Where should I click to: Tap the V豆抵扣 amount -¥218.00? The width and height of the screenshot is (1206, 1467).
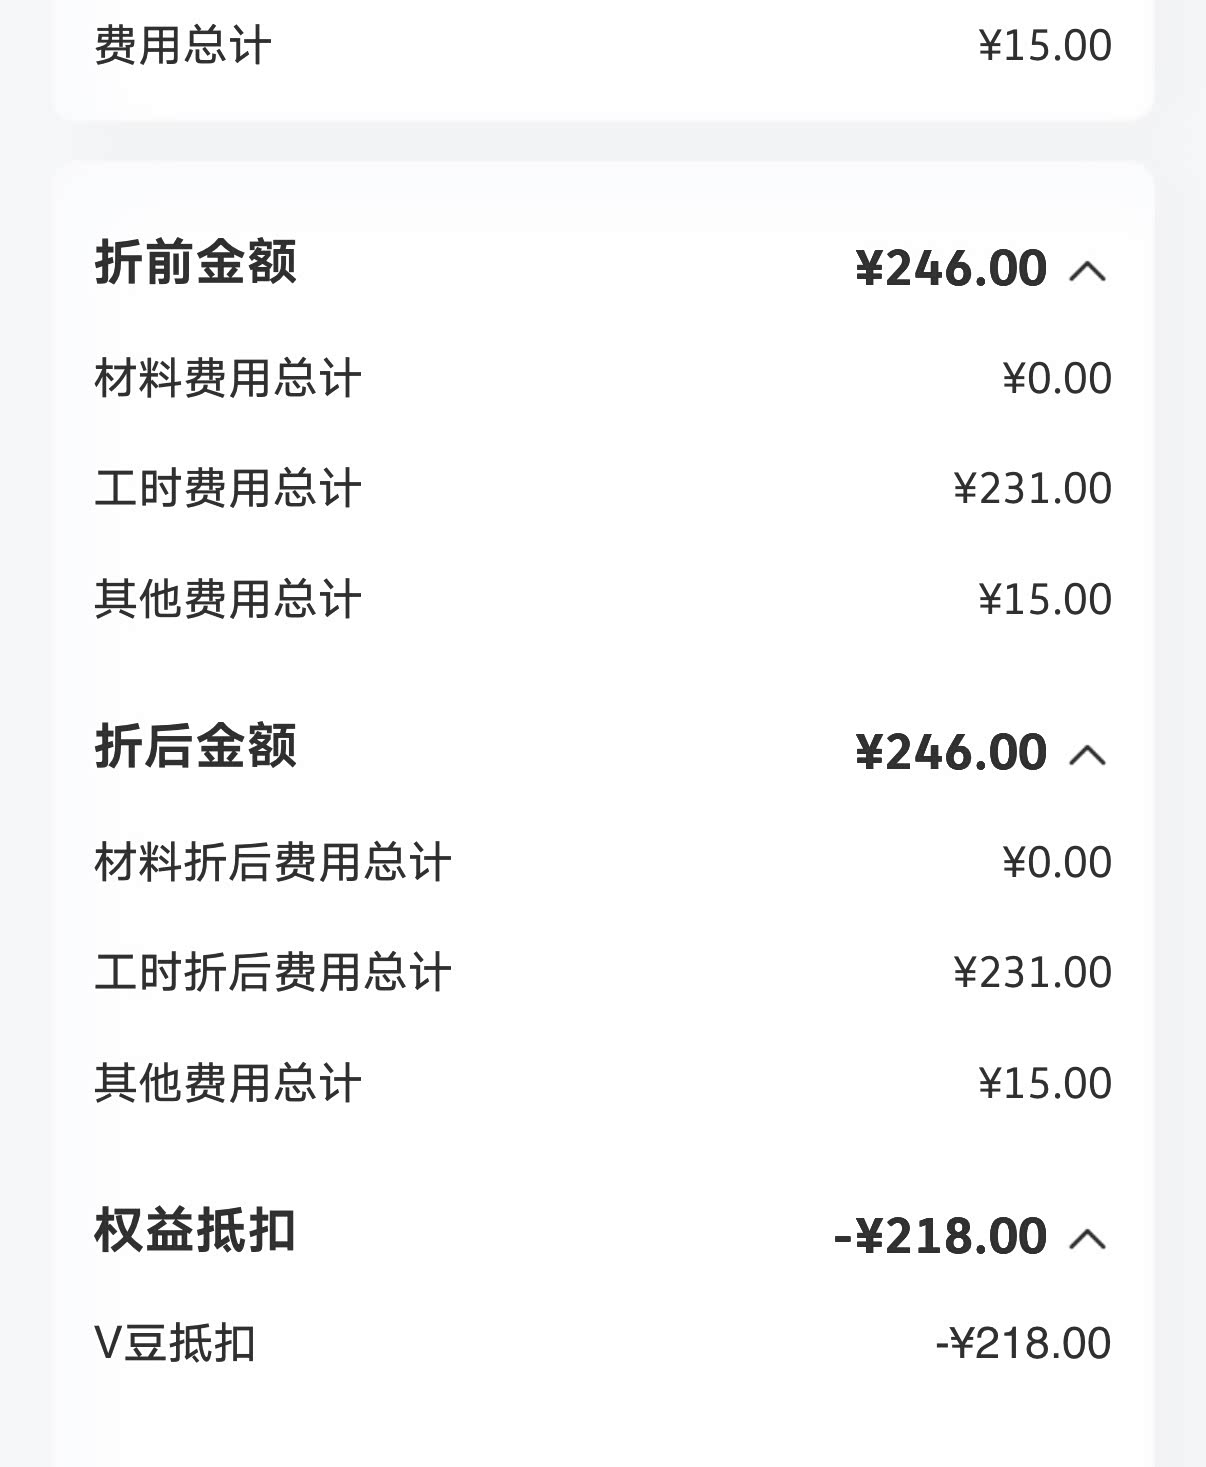coord(1023,1343)
